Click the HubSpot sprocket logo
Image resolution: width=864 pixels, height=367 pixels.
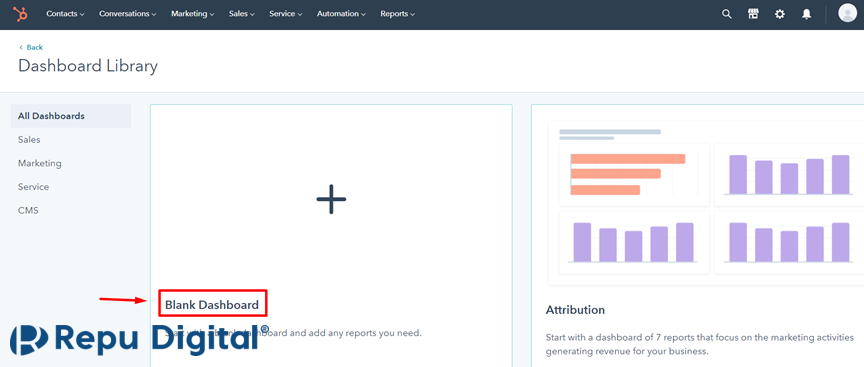tap(20, 14)
